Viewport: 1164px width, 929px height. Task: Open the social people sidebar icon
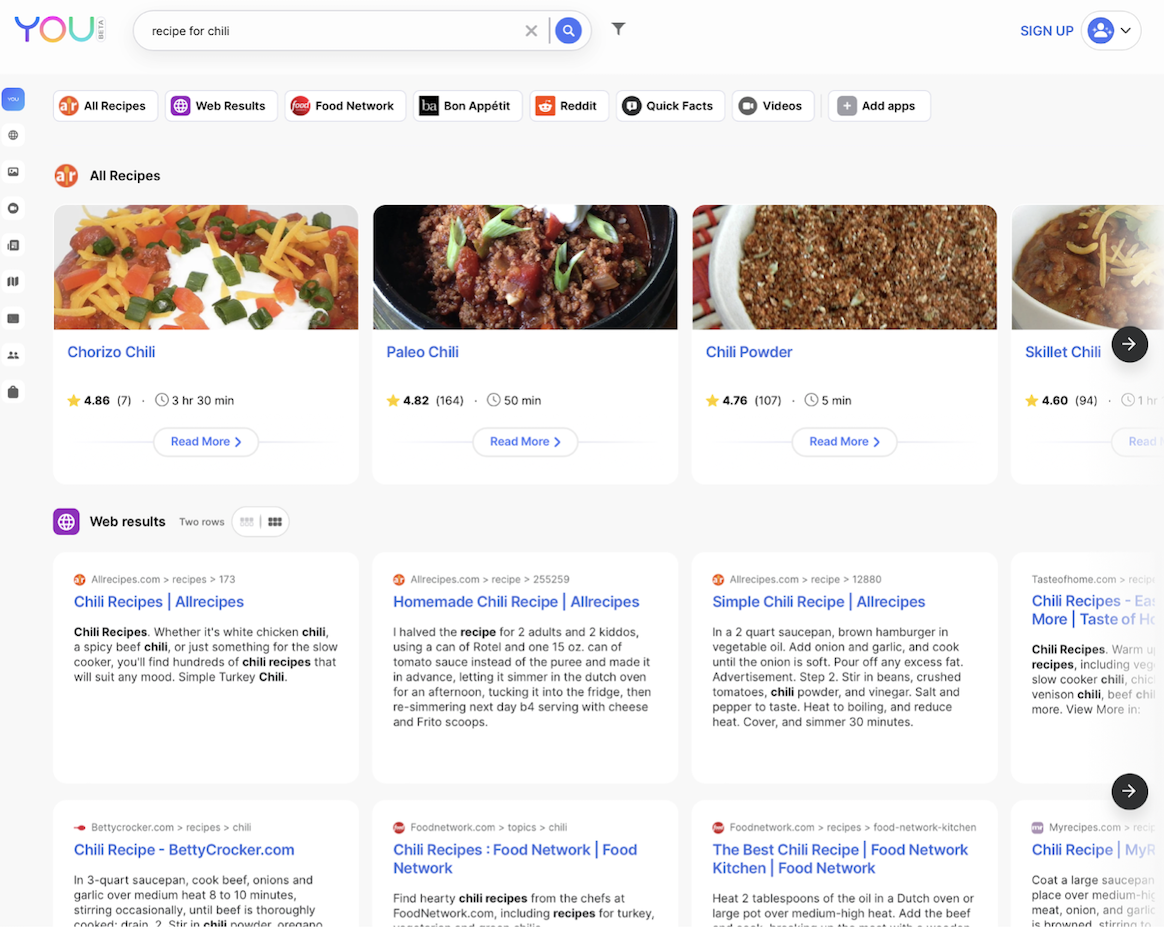point(13,355)
